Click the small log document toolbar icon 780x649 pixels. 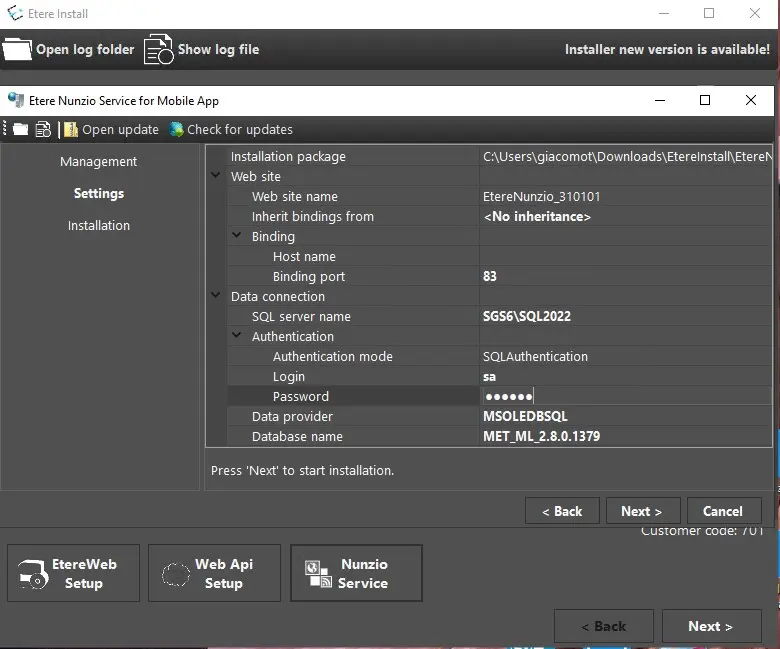(43, 129)
